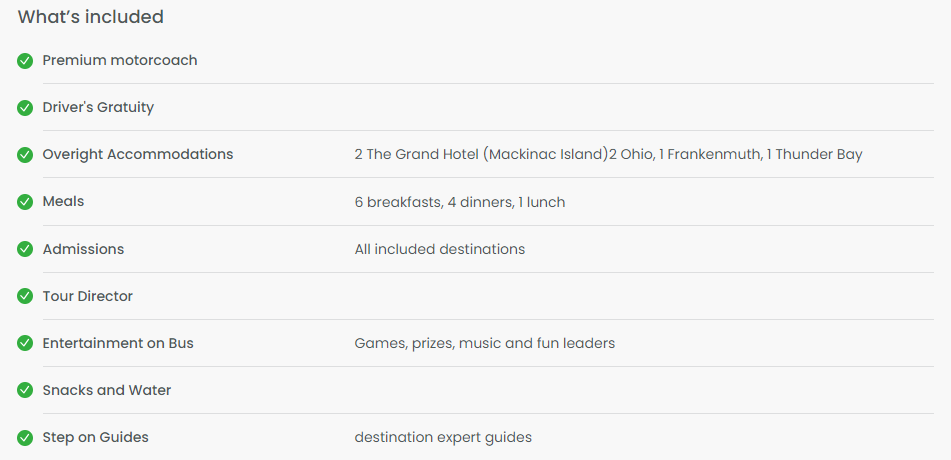Click the green checkmark beside Premium motorcoach
Viewport: 951px width, 460px height.
[x=25, y=61]
